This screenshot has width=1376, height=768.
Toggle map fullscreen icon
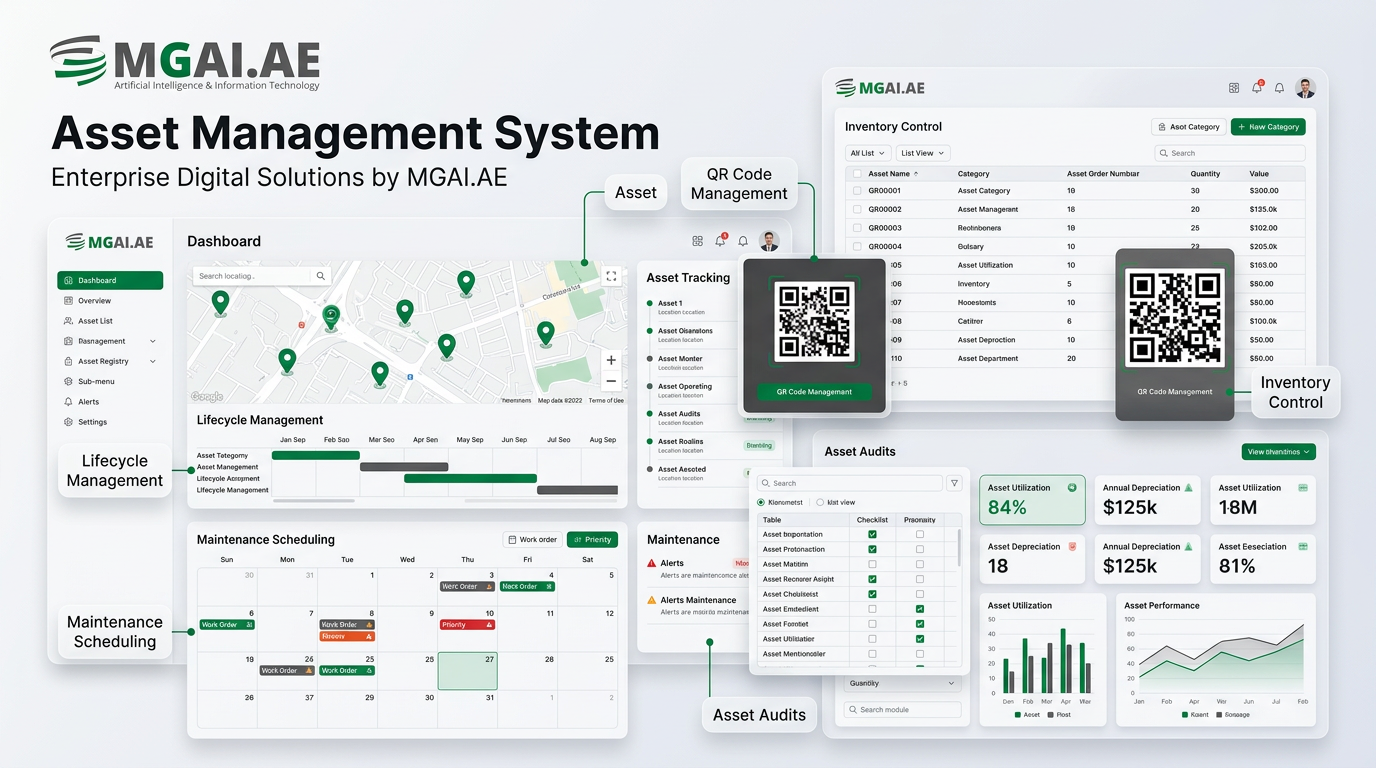pyautogui.click(x=611, y=276)
